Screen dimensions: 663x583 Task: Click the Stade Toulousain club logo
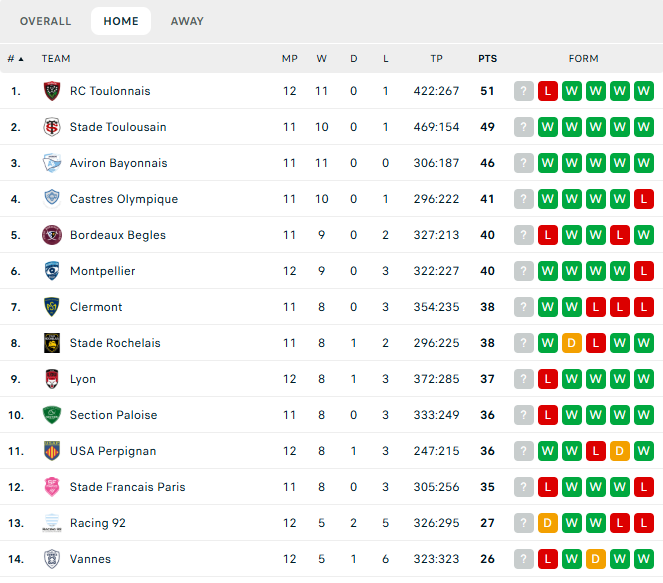(52, 127)
